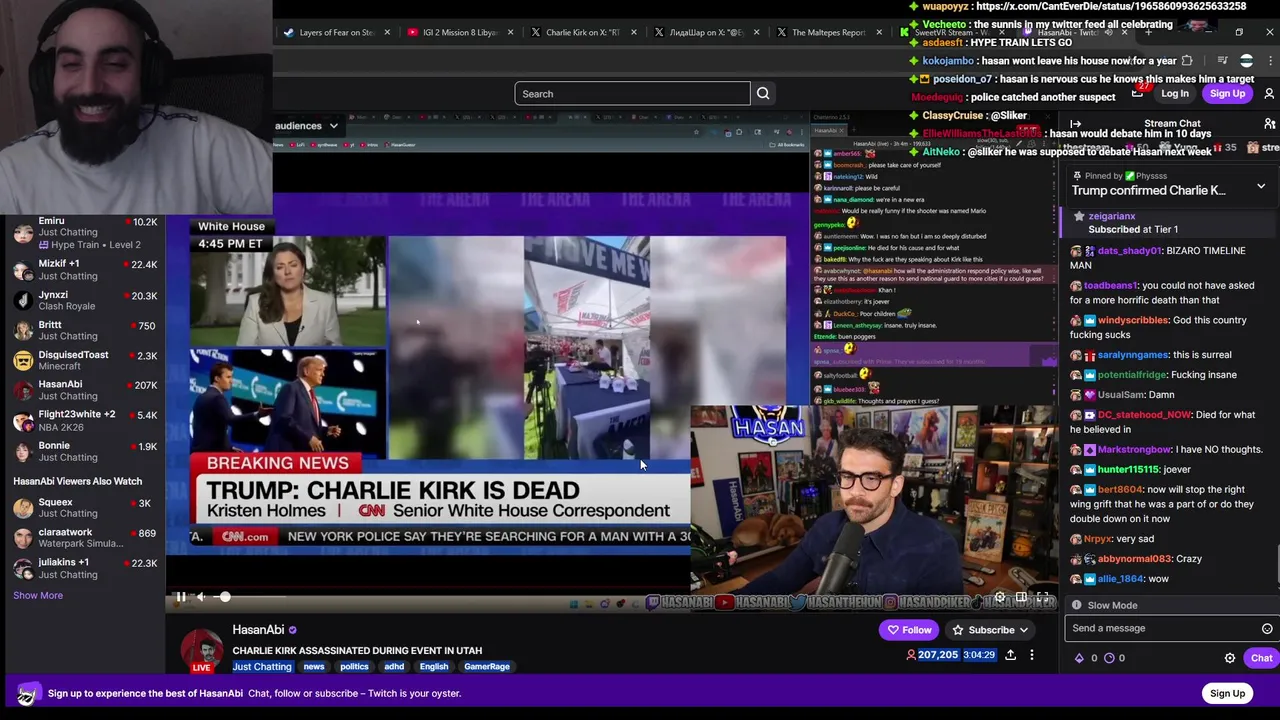1280x720 pixels.
Task: Open the user profile icon in header
Action: click(1269, 94)
